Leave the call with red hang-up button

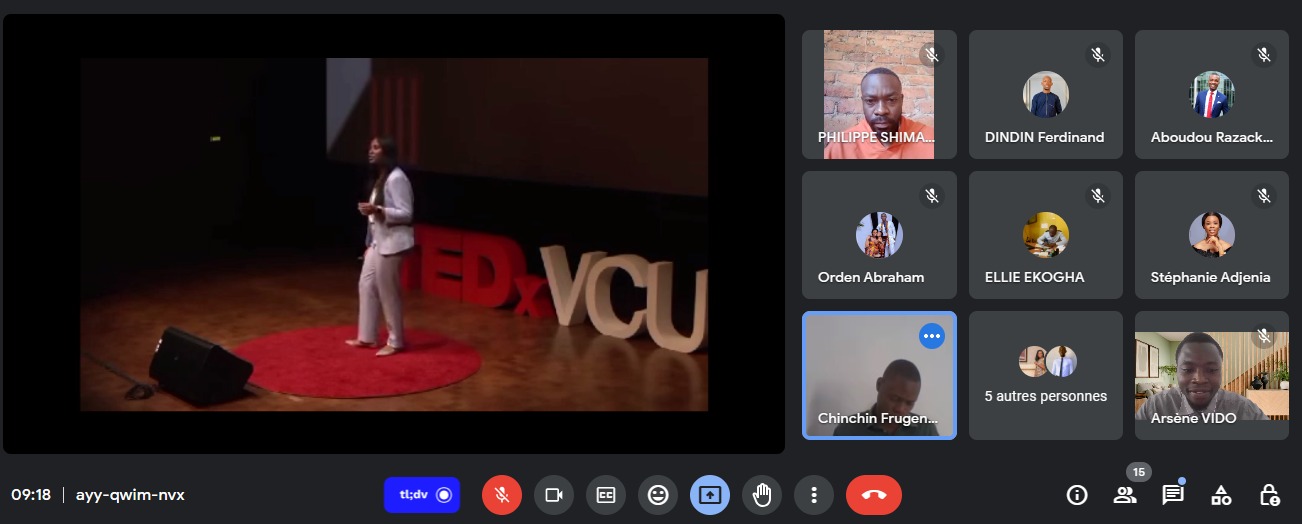click(874, 494)
